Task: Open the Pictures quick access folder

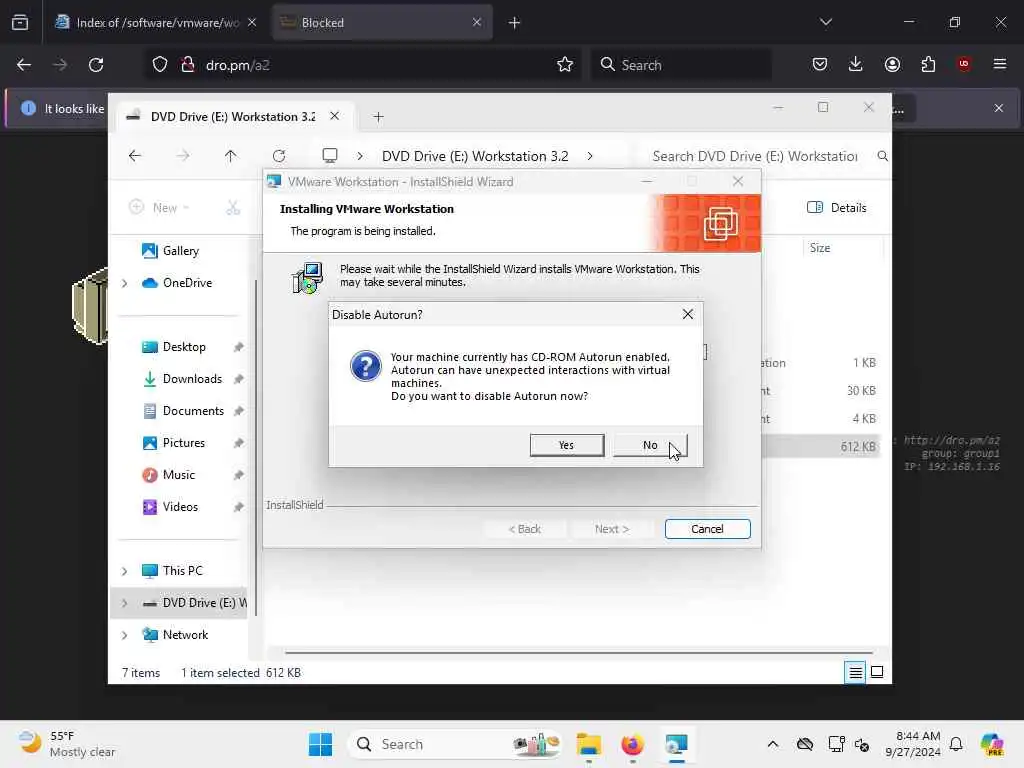Action: [x=184, y=443]
